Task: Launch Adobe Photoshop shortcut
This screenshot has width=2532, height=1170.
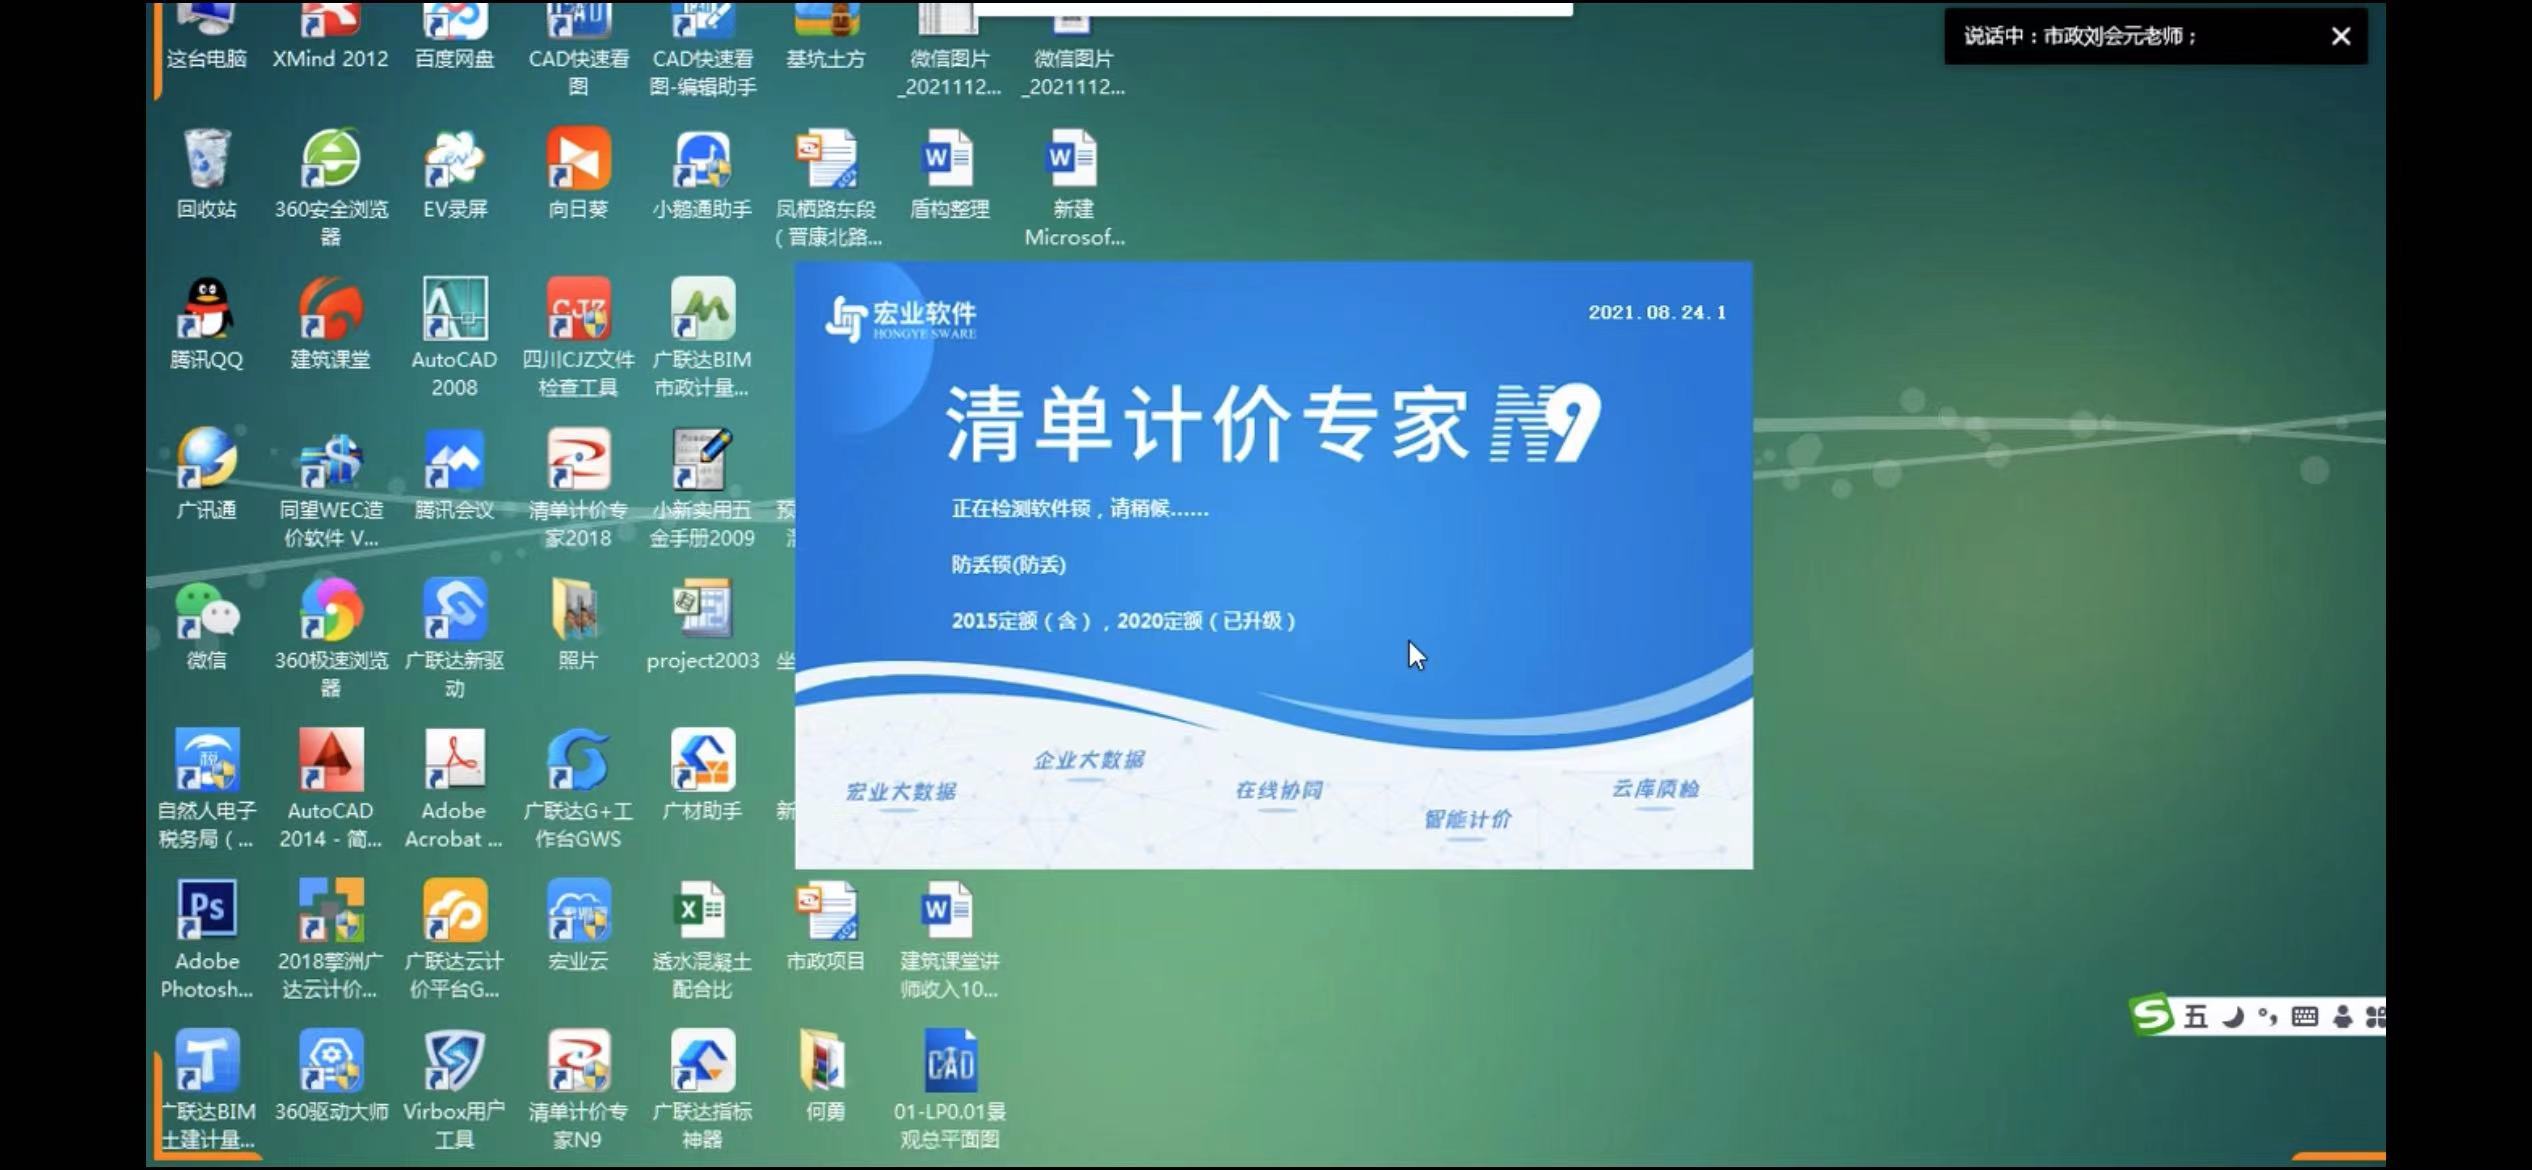Action: pyautogui.click(x=206, y=940)
